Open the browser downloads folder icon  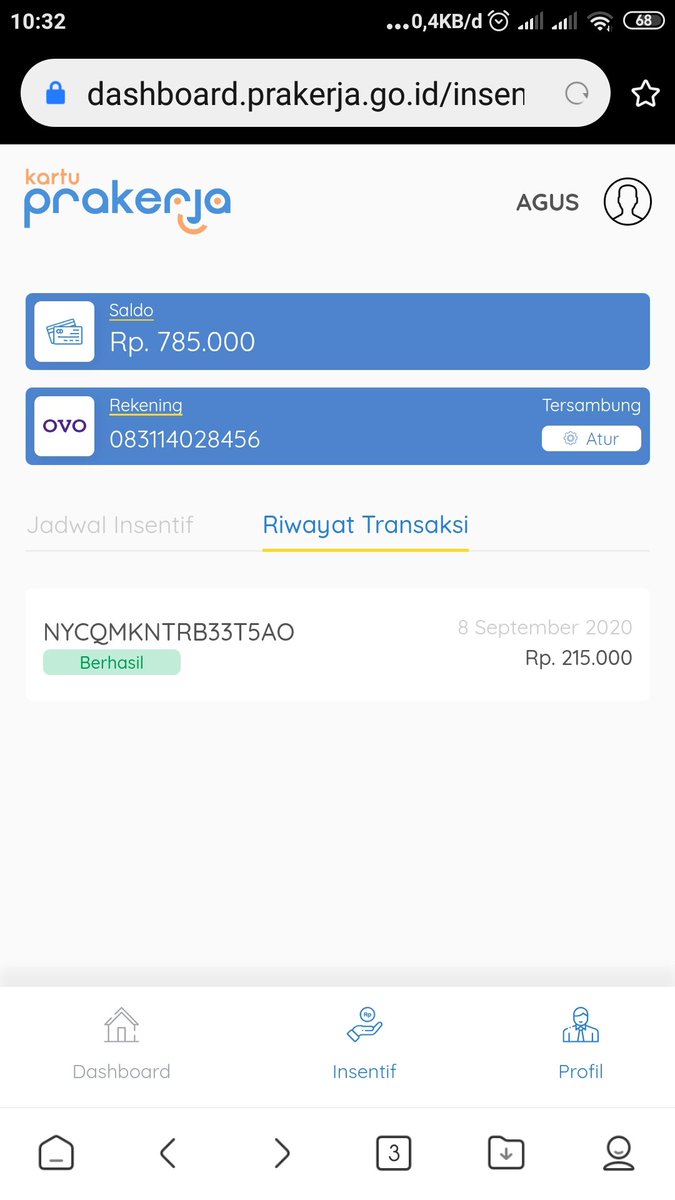[506, 1153]
